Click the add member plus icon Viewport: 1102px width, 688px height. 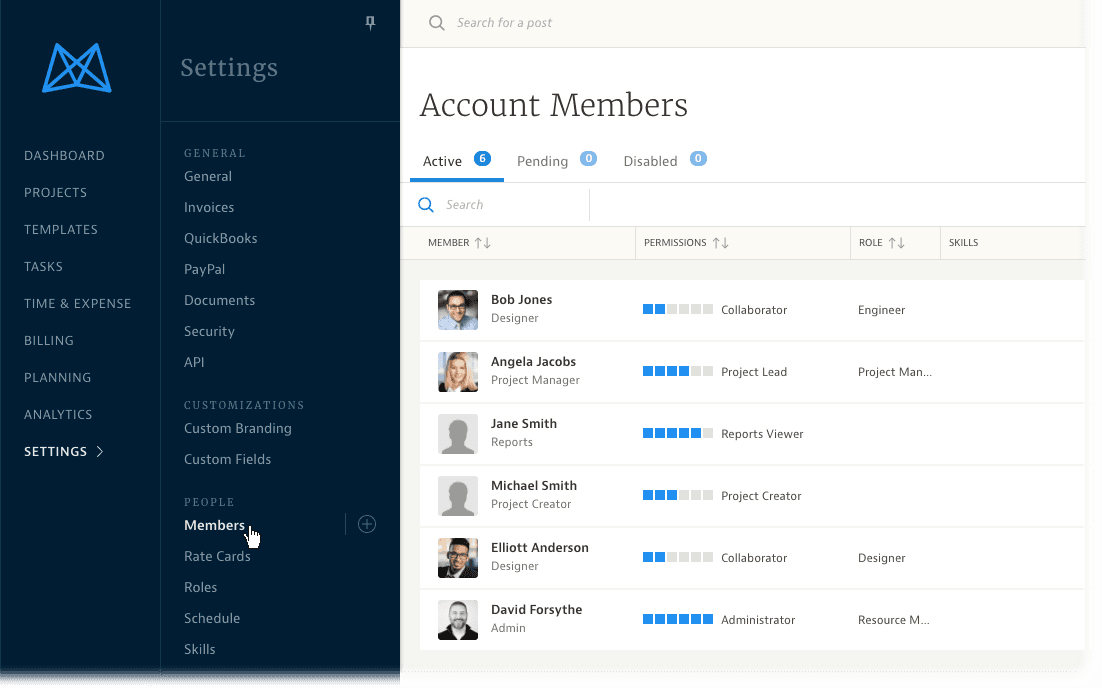click(x=367, y=524)
